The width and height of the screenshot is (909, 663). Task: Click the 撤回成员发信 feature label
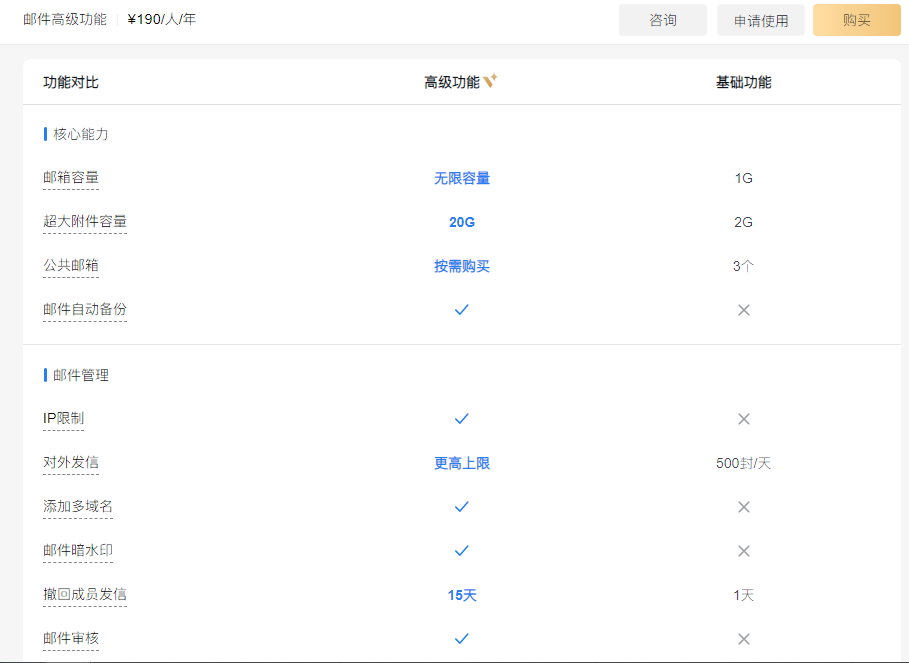(x=85, y=595)
